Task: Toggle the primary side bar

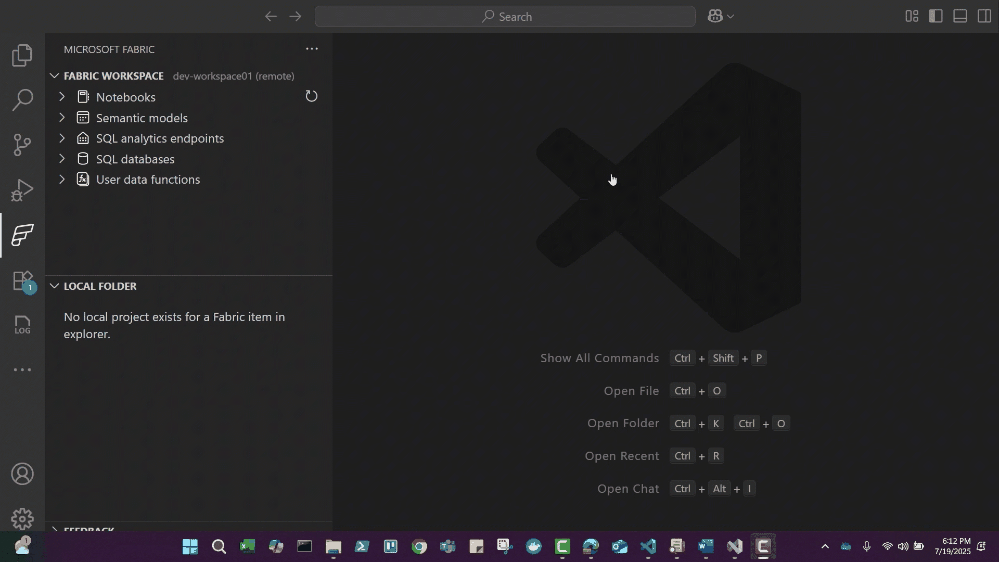Action: [x=936, y=17]
